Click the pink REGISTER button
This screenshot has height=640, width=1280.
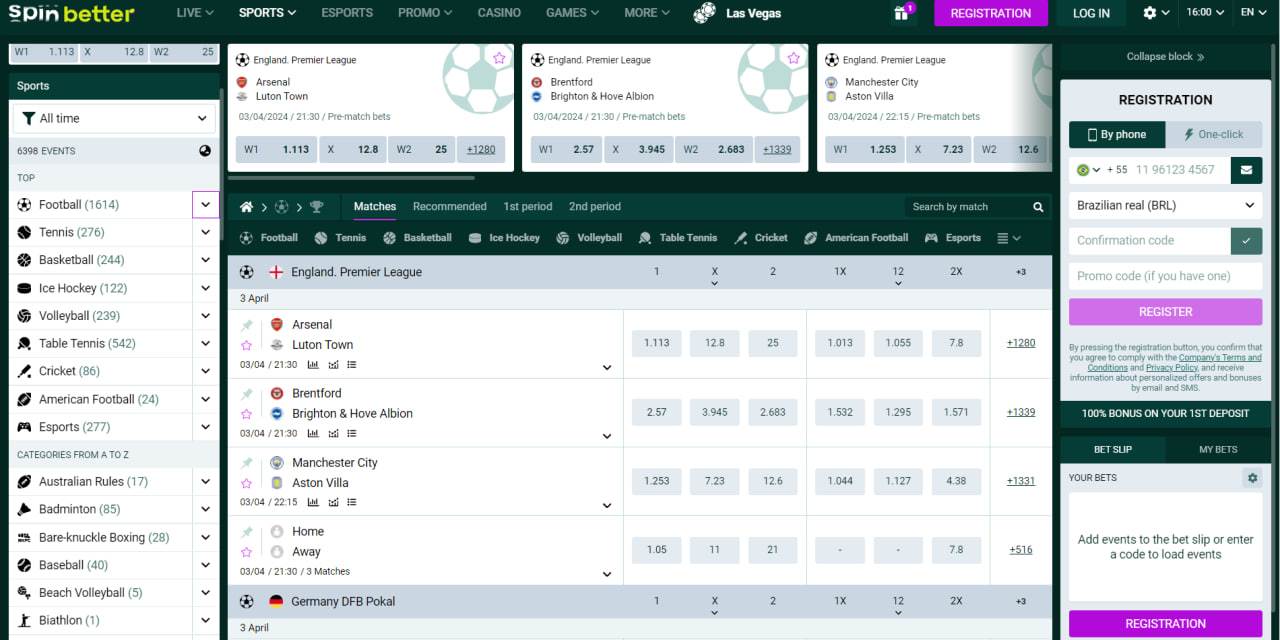(1165, 312)
